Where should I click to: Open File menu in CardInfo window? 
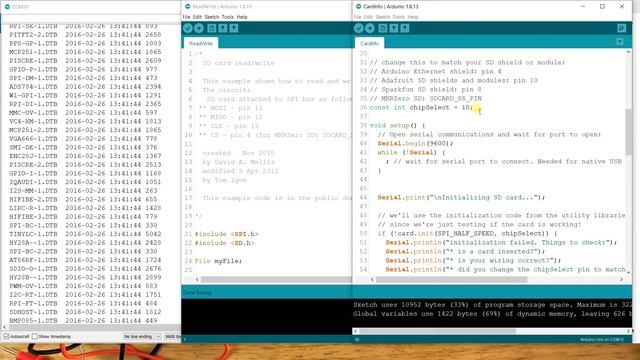point(358,17)
